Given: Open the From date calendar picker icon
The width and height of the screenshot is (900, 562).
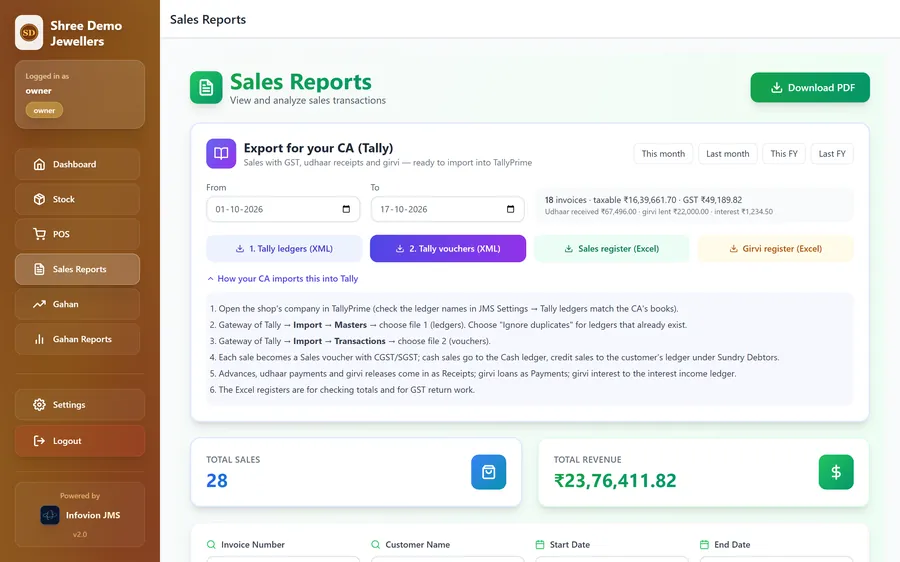Looking at the screenshot, I should click(x=346, y=209).
